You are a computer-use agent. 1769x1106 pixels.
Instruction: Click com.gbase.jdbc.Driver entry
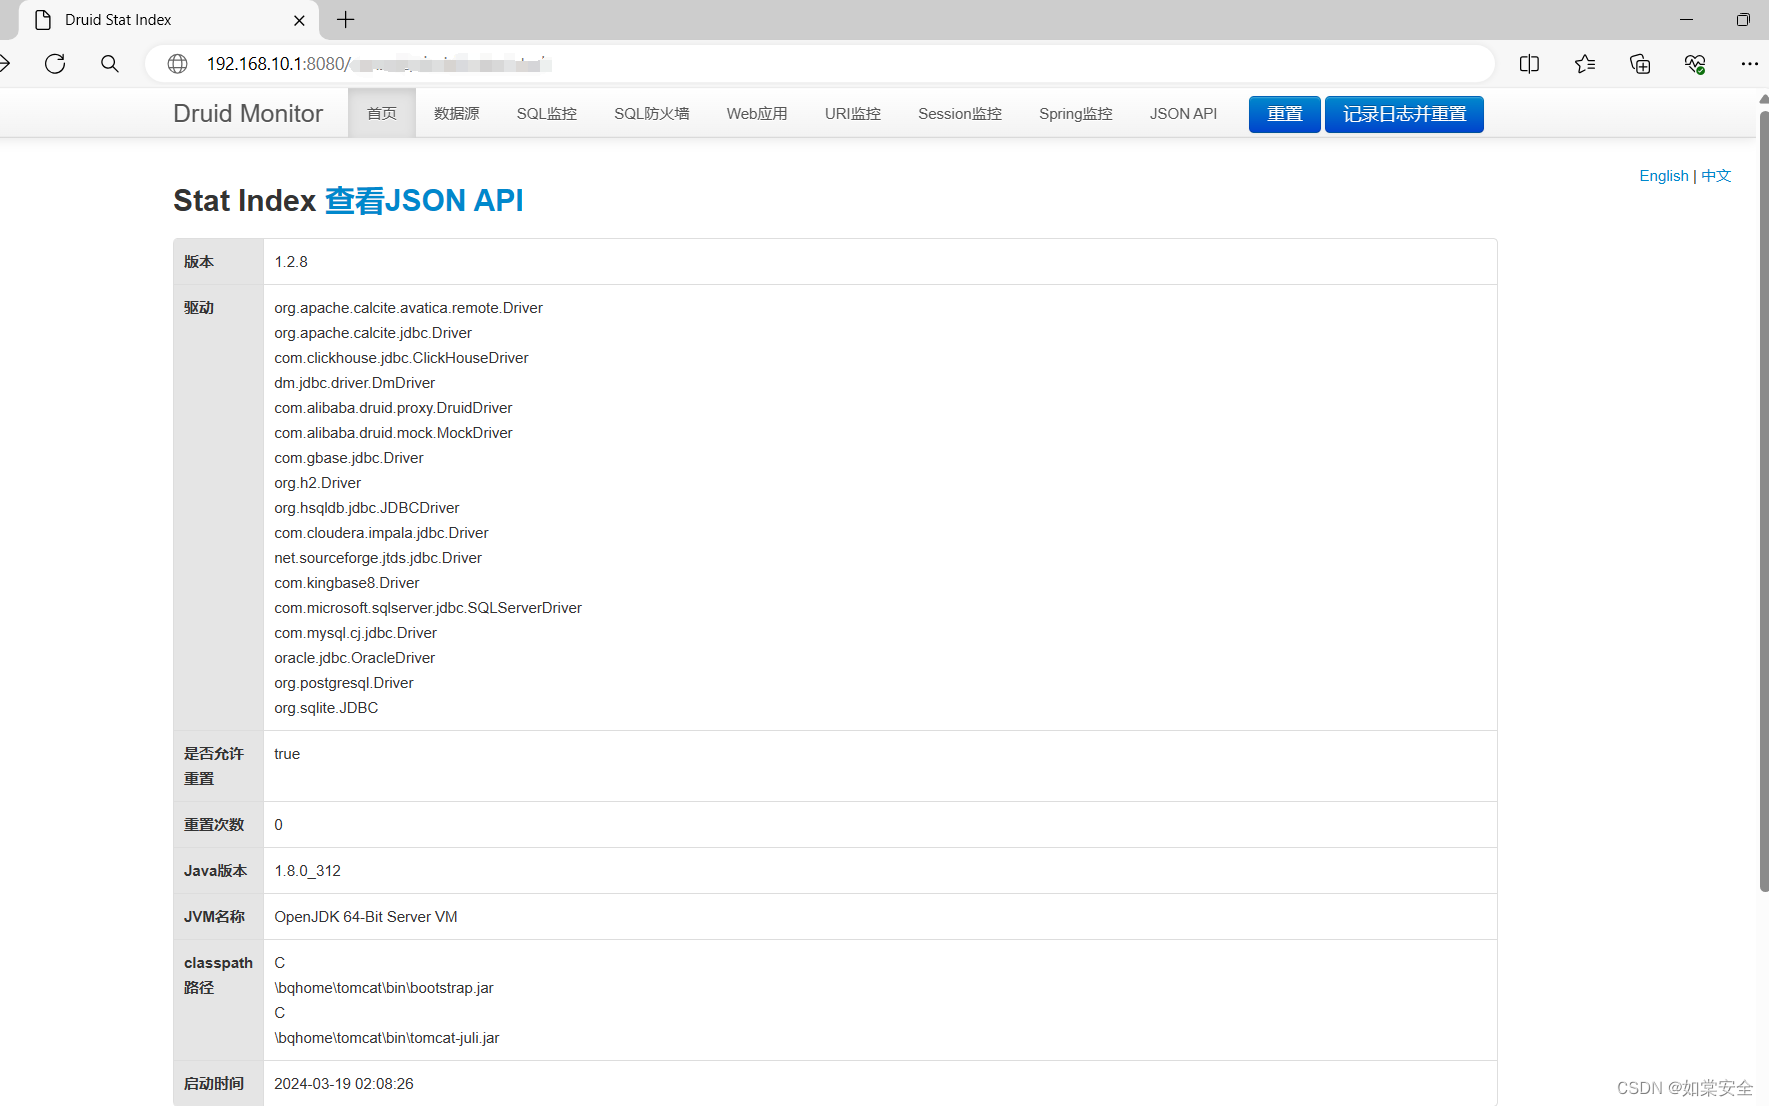pos(349,458)
